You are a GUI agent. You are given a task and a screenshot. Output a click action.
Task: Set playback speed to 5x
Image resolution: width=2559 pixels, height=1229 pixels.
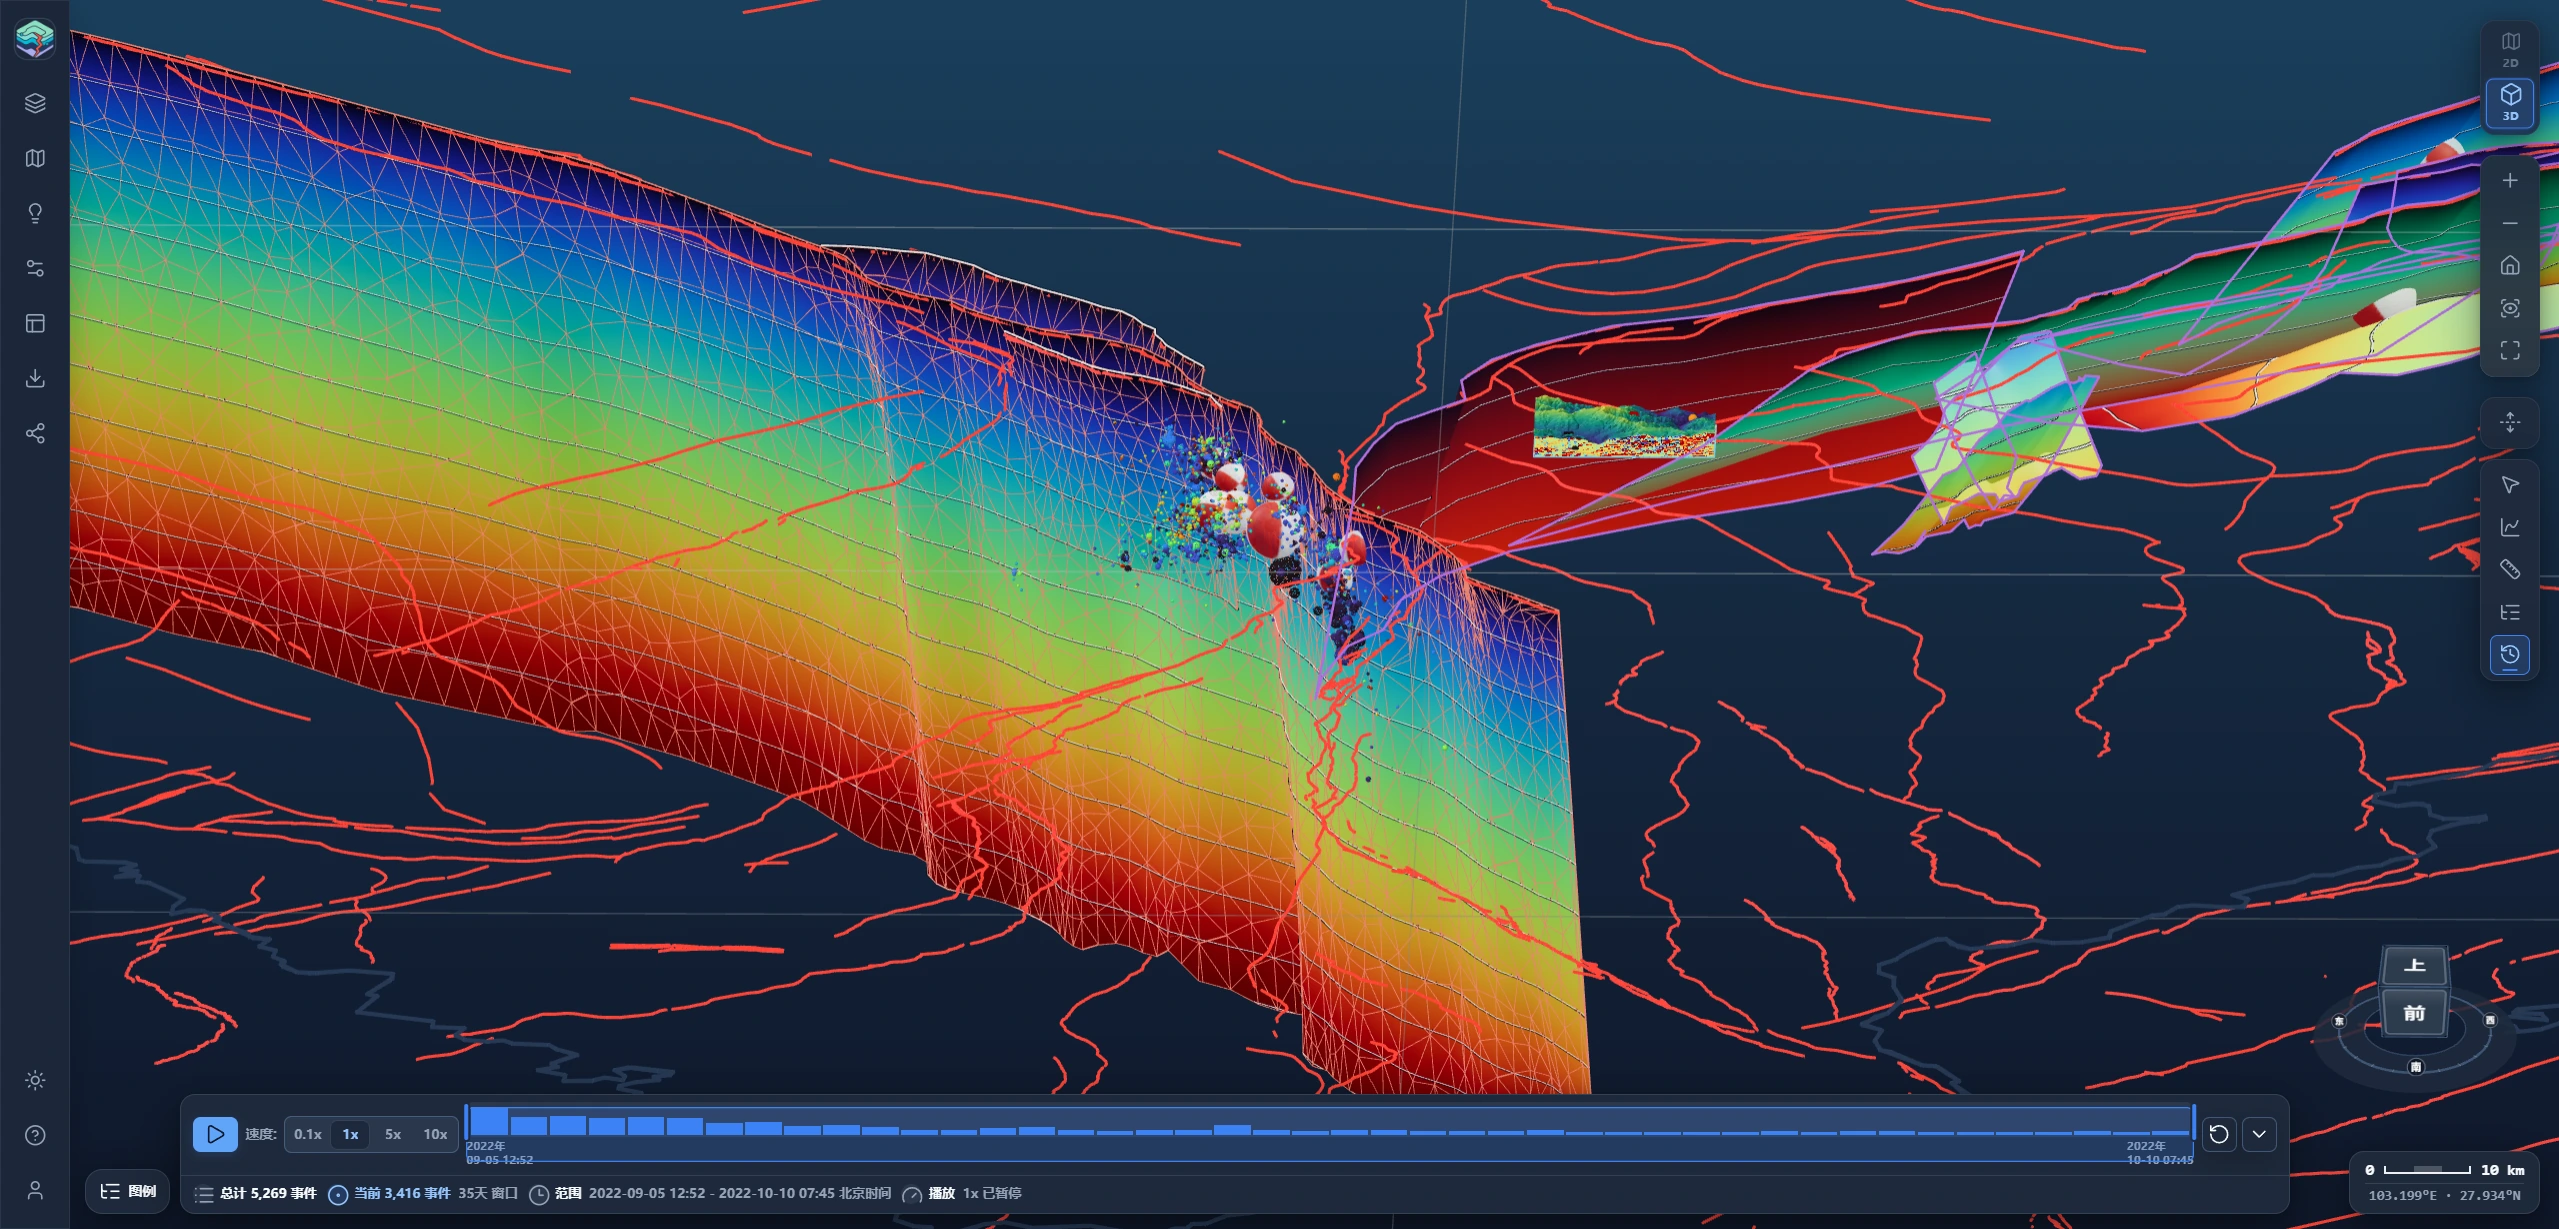[393, 1134]
